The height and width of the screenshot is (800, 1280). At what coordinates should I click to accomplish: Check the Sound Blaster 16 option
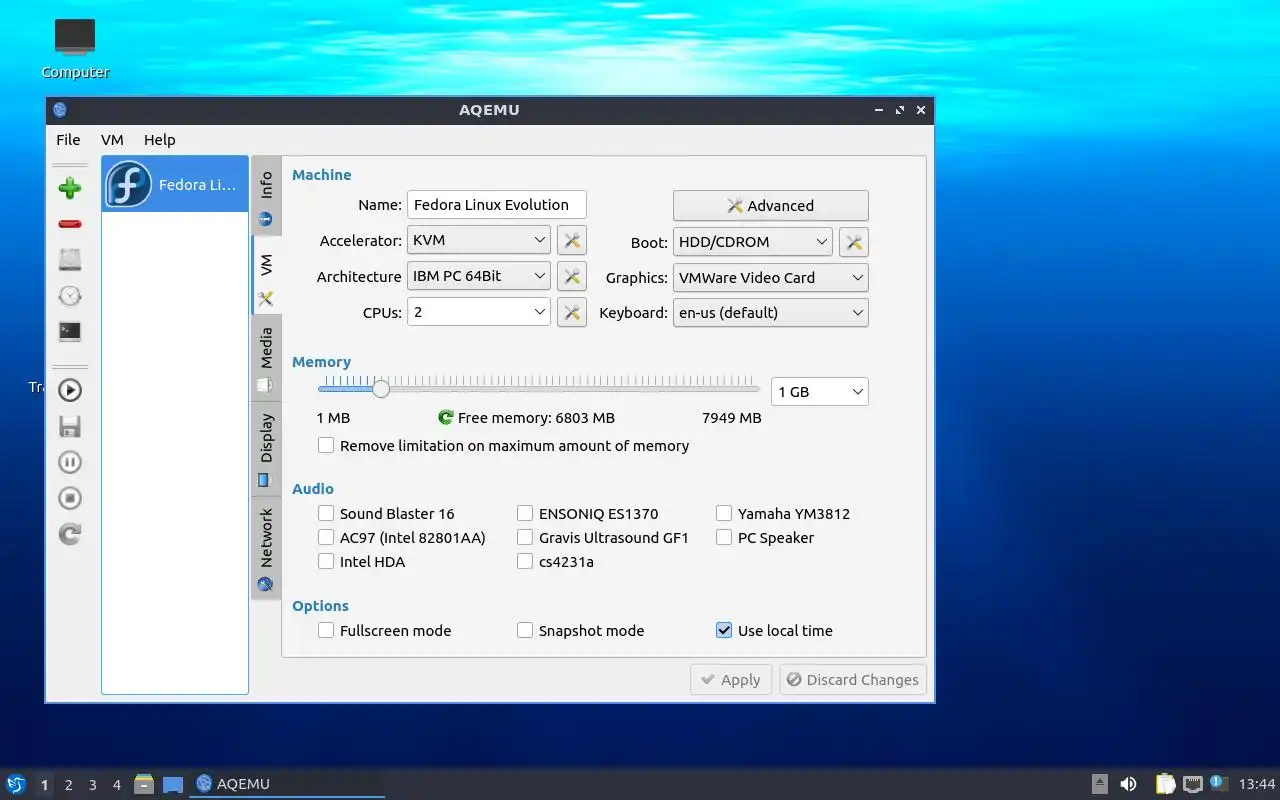386,514
